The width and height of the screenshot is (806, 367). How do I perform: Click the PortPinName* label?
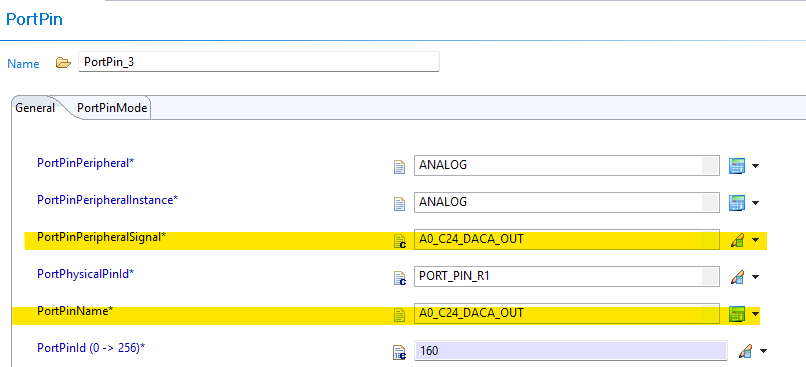[75, 311]
